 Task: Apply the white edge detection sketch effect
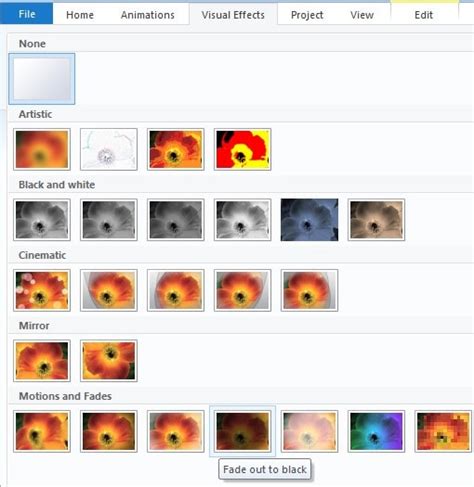[109, 149]
